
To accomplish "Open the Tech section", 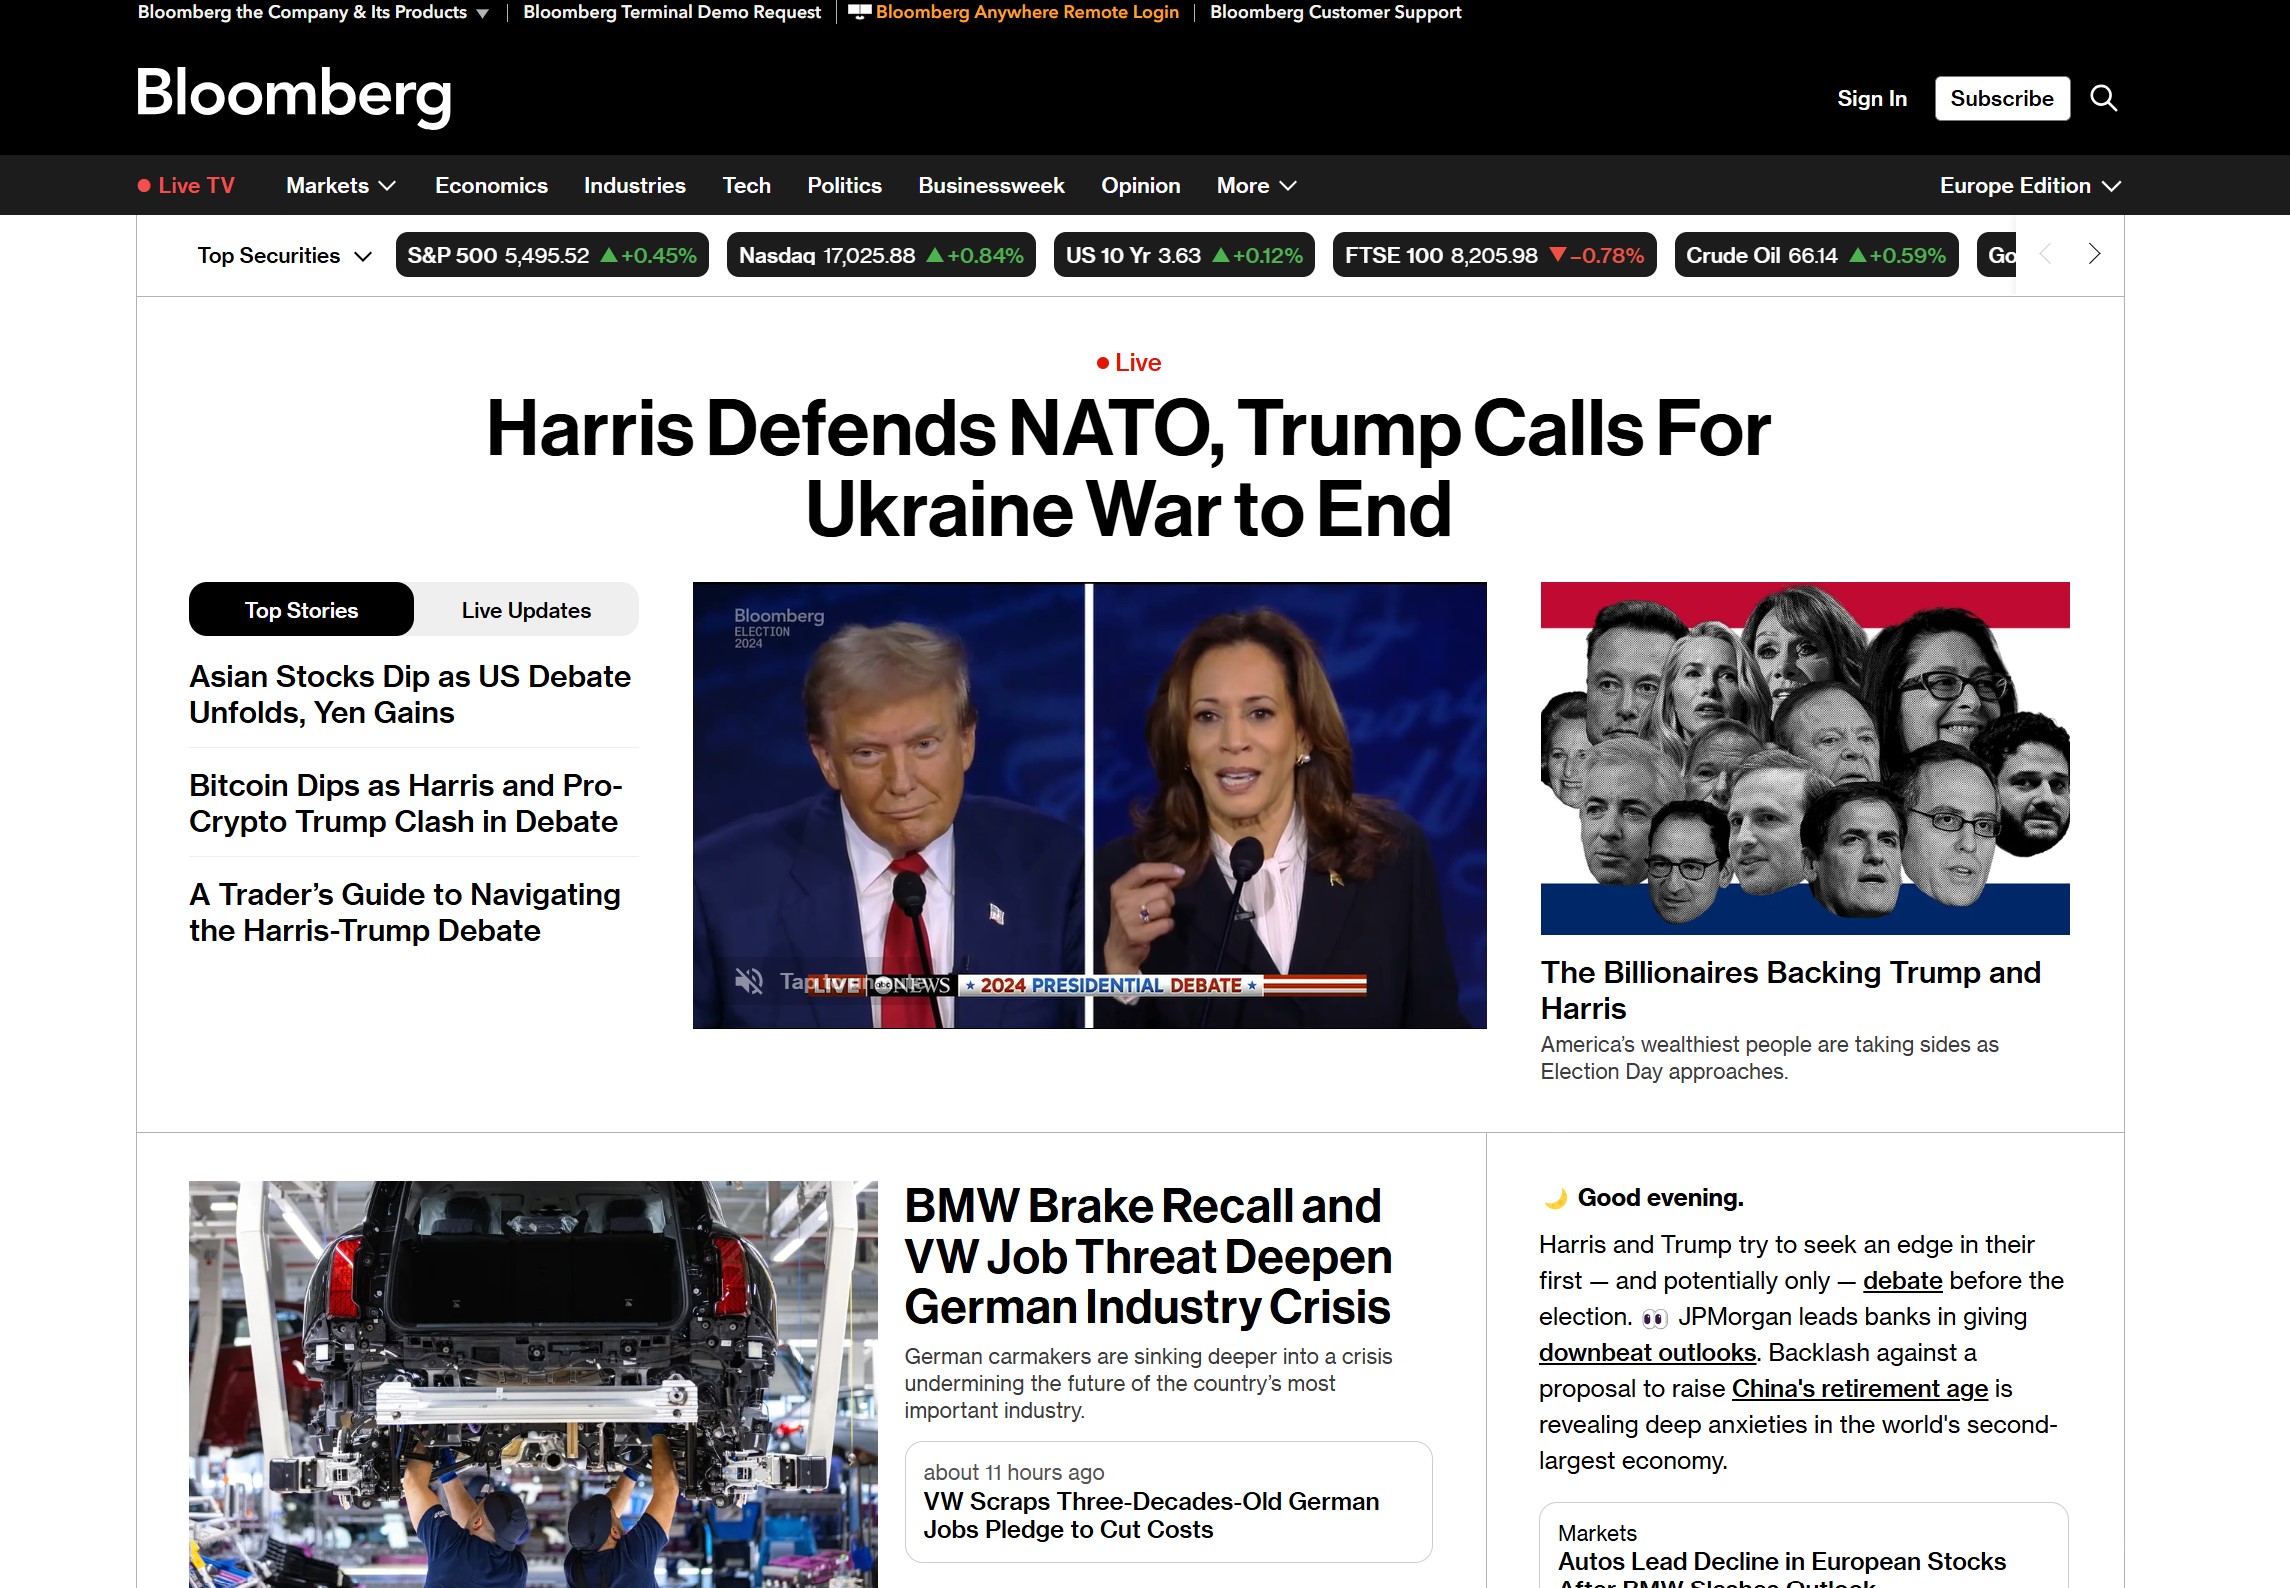I will pyautogui.click(x=747, y=186).
